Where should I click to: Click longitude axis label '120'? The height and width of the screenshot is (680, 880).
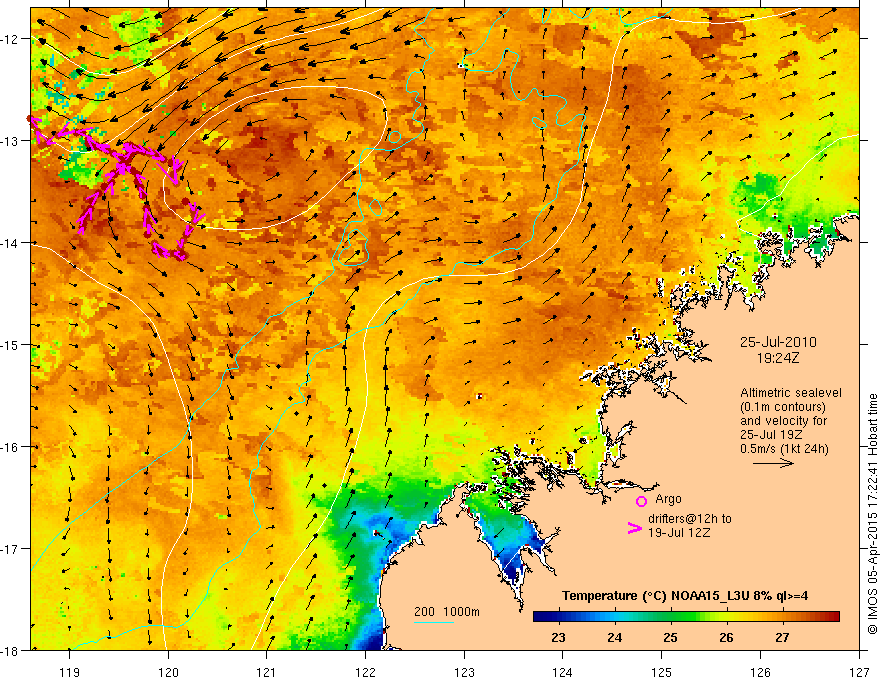coord(168,672)
